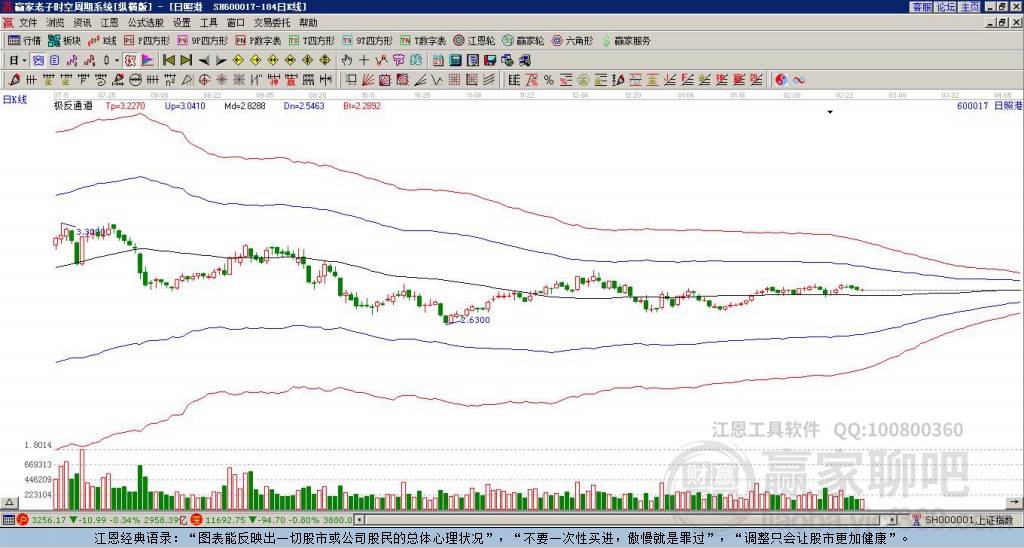Click the percent sign tool

(x=549, y=80)
